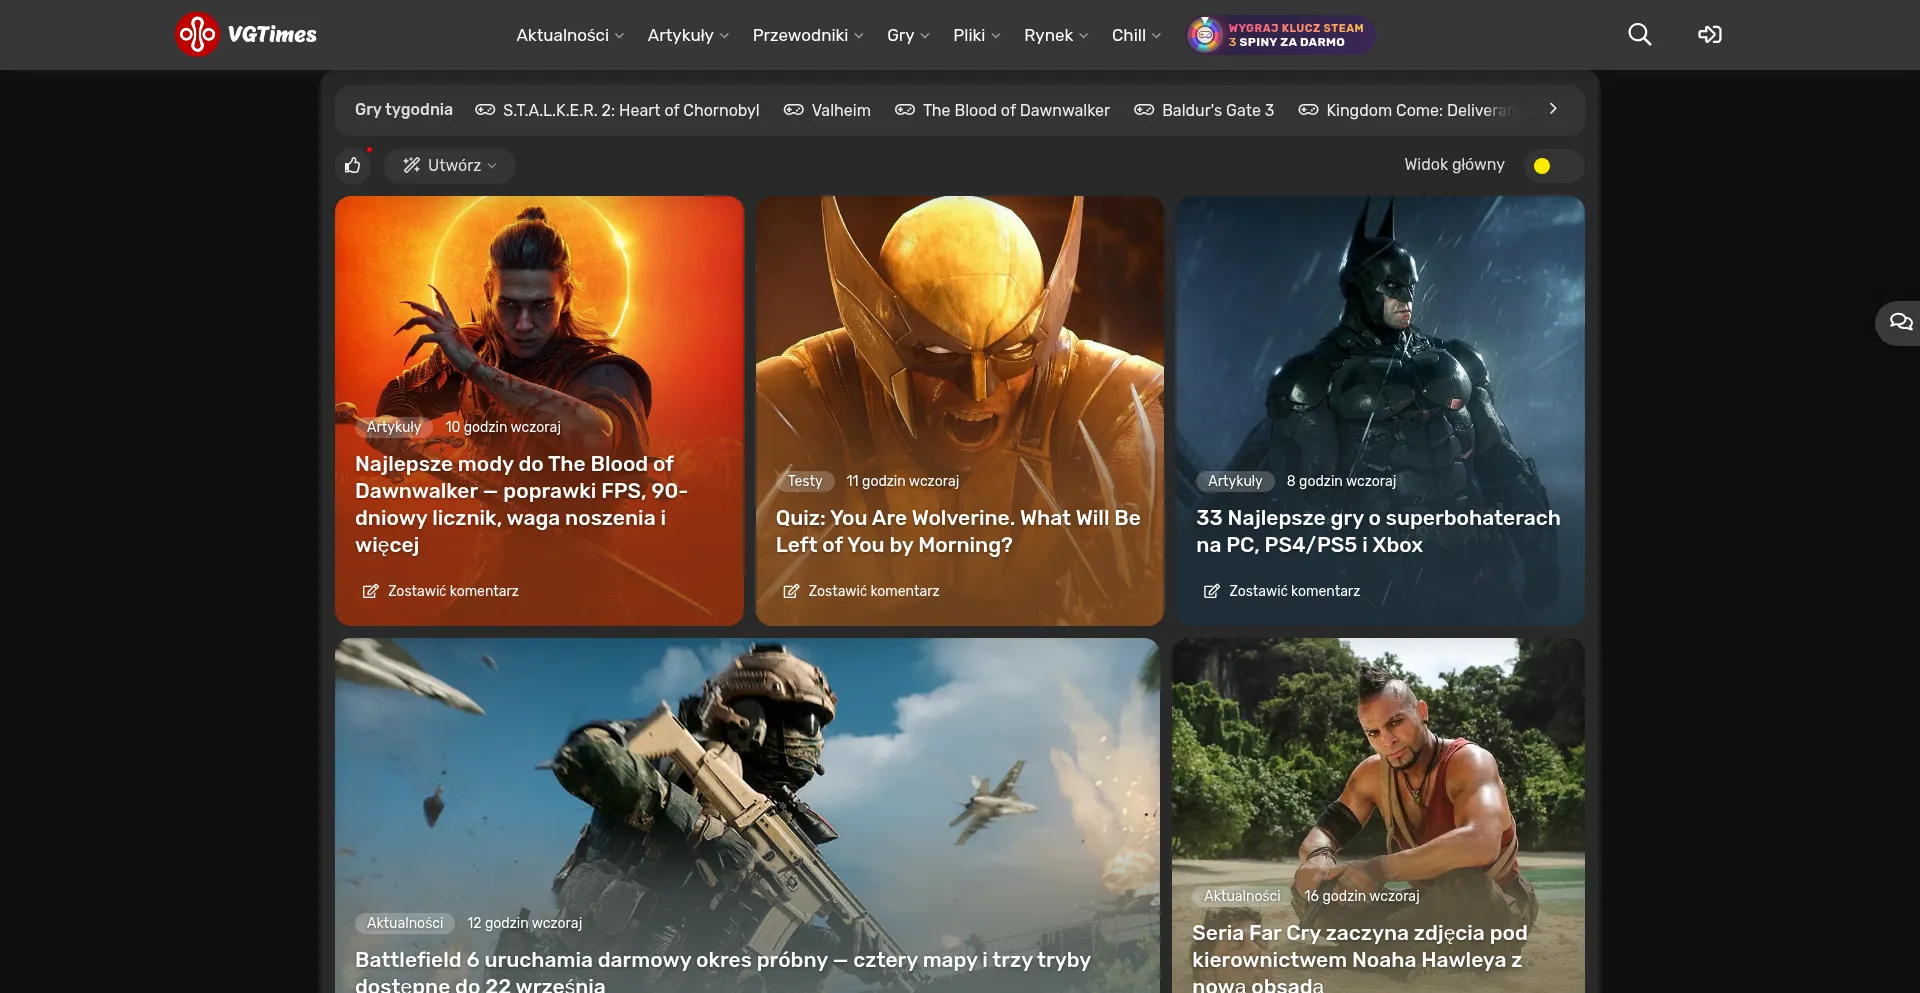Expand the Artykuły dropdown menu
Screen dimensions: 1920x993
click(x=688, y=35)
